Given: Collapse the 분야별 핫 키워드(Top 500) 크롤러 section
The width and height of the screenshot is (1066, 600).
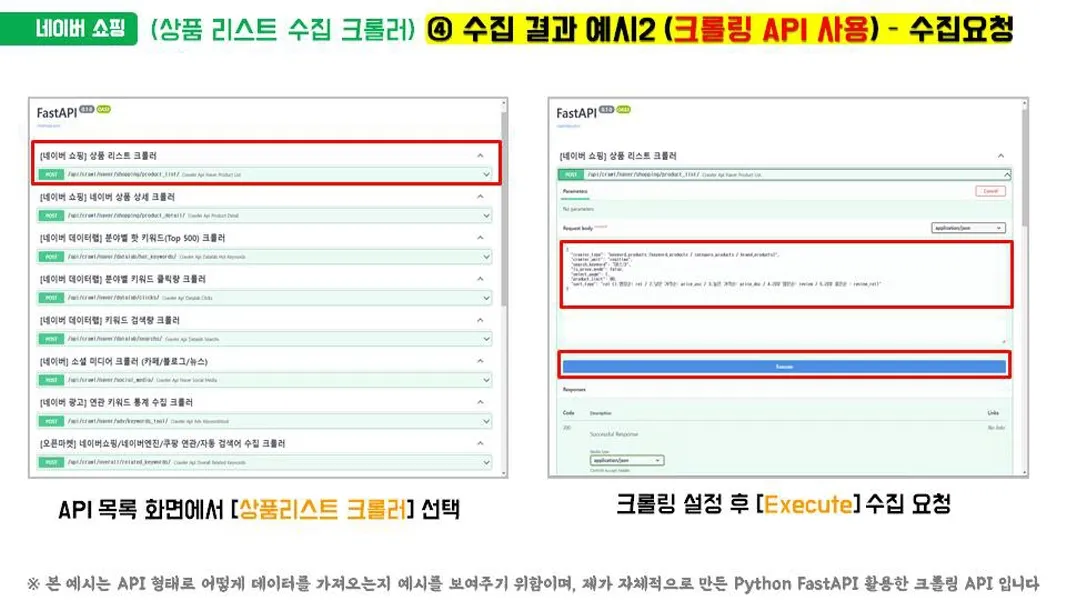Looking at the screenshot, I should coord(480,238).
